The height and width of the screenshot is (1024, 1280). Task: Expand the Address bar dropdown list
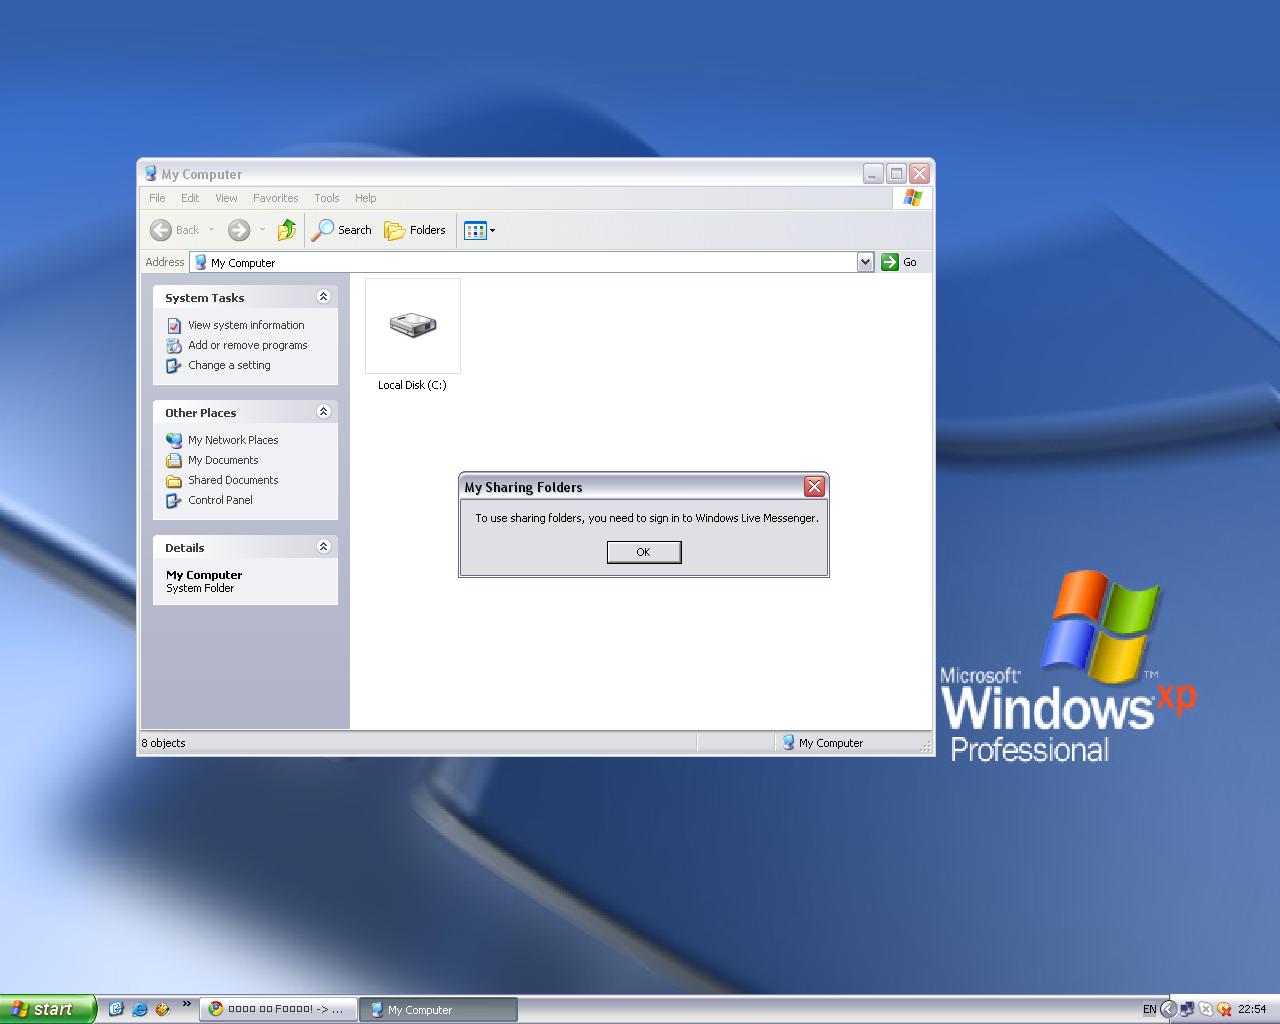click(865, 262)
